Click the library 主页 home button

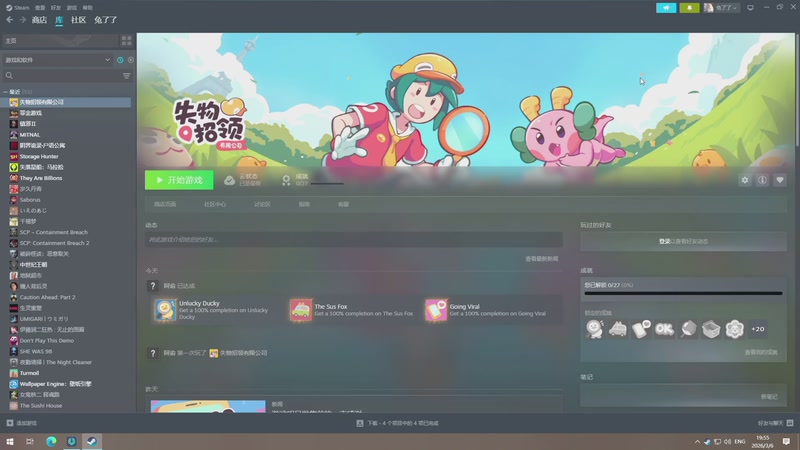point(60,40)
